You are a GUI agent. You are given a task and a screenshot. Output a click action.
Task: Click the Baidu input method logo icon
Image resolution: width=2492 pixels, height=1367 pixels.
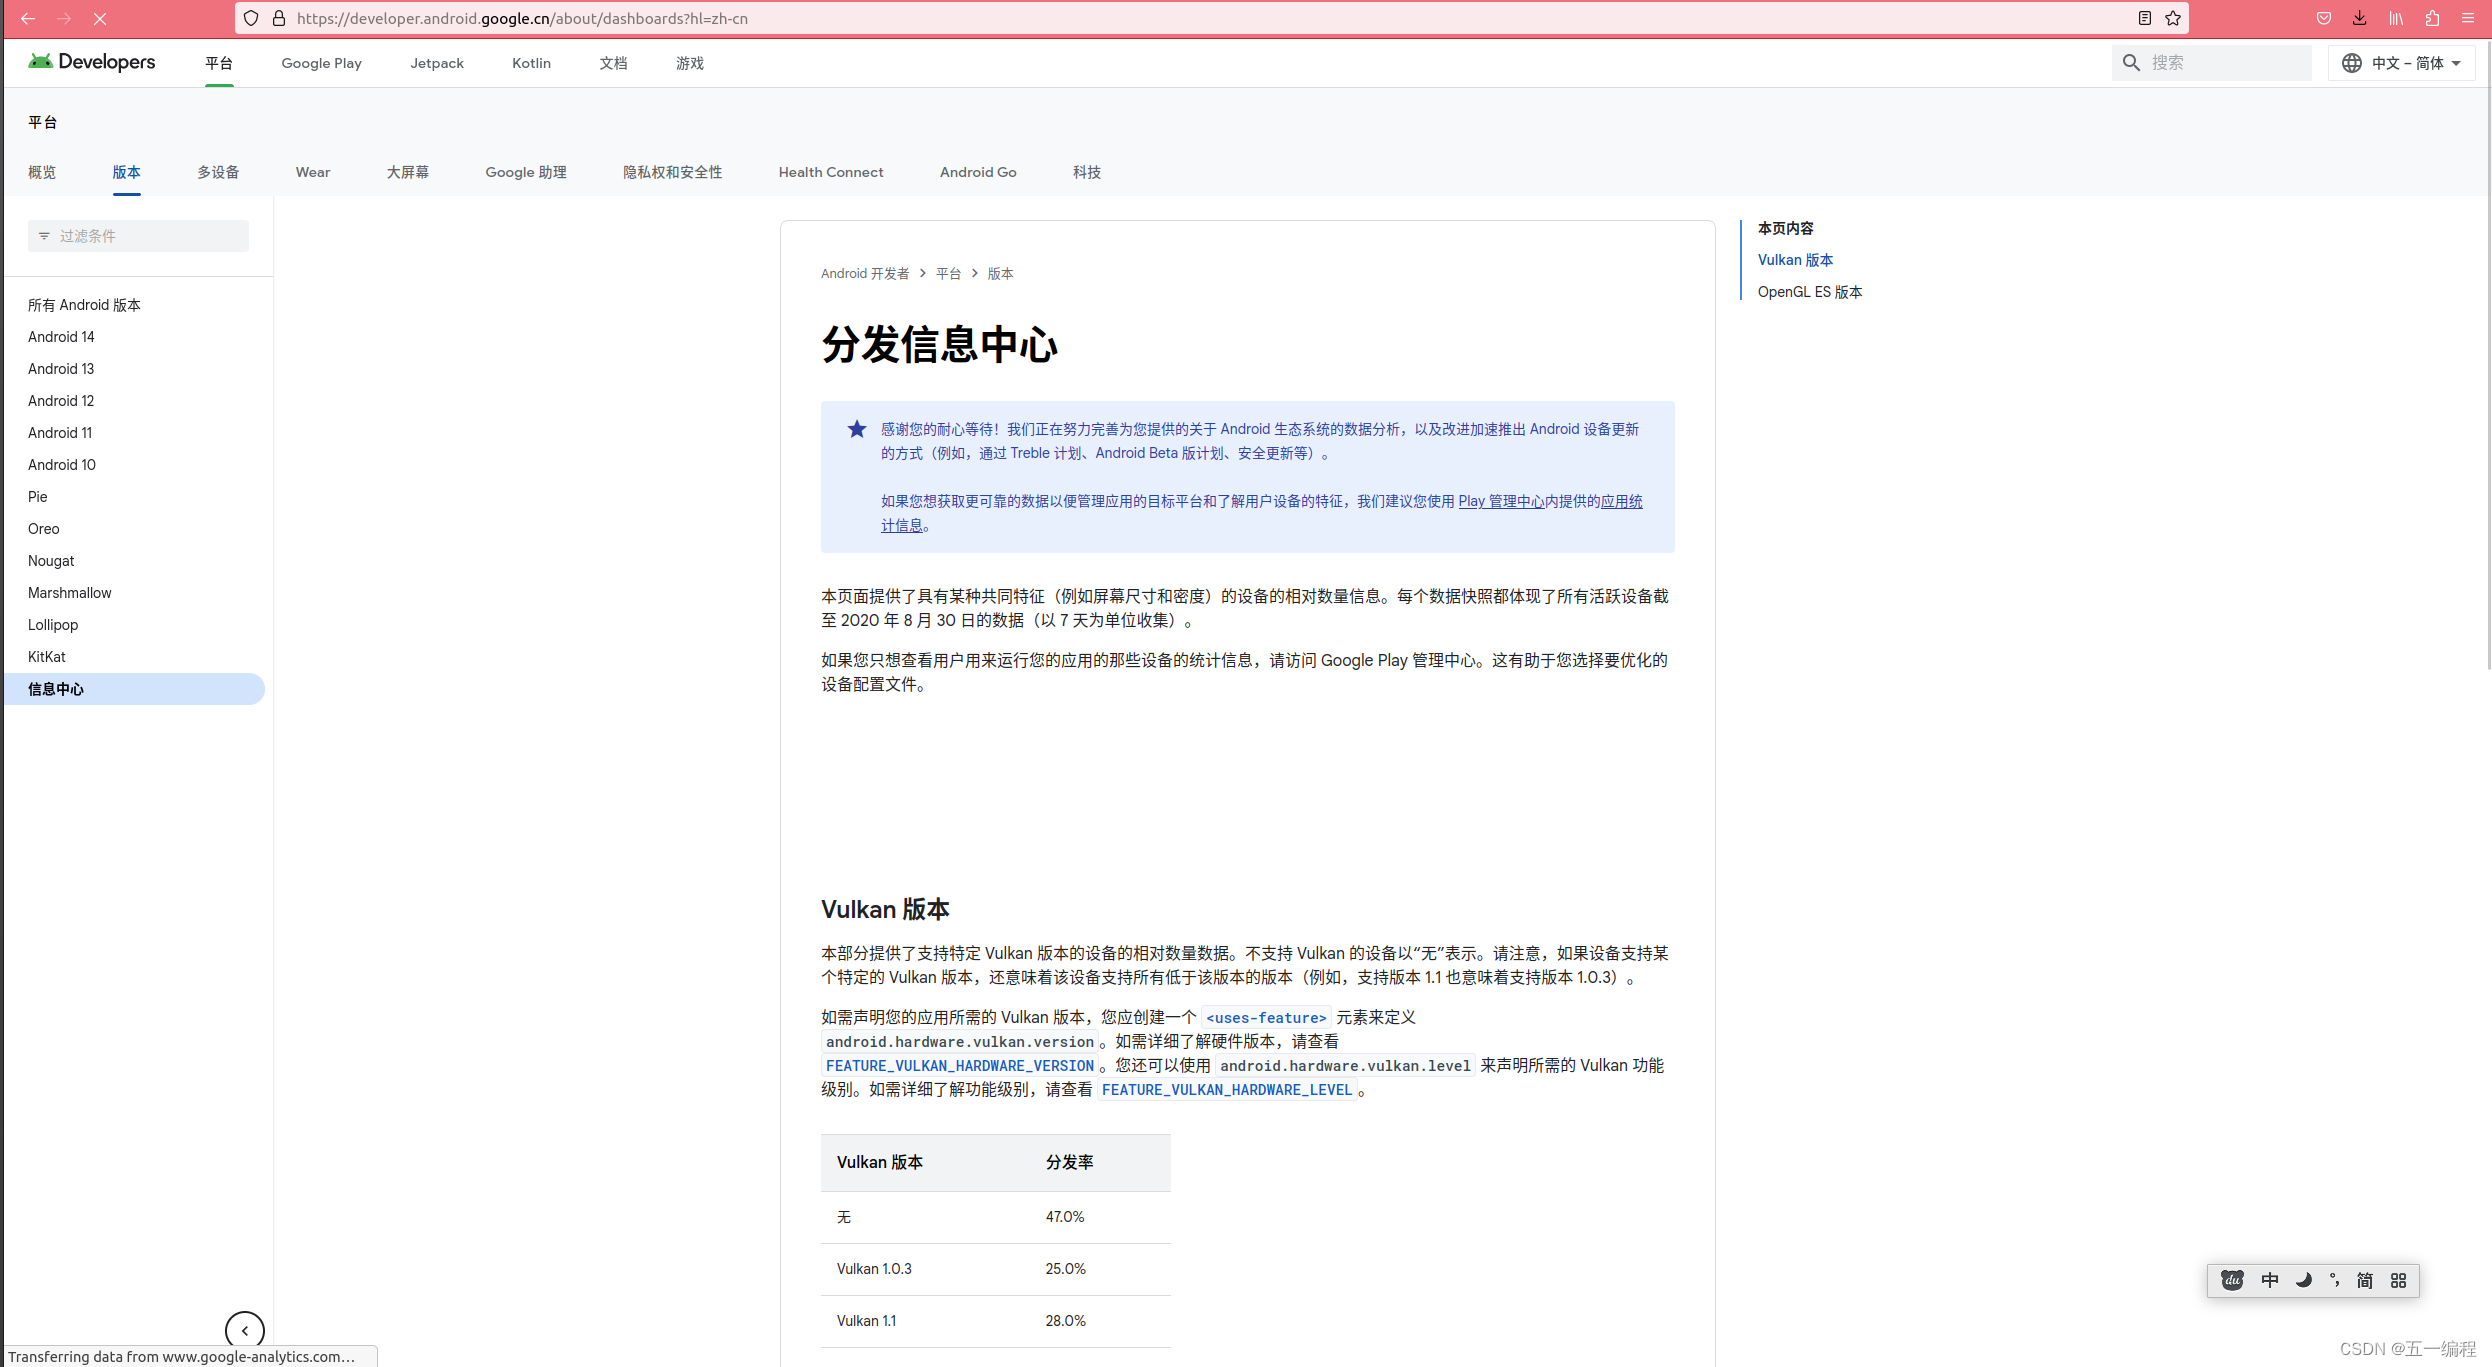[x=2232, y=1280]
